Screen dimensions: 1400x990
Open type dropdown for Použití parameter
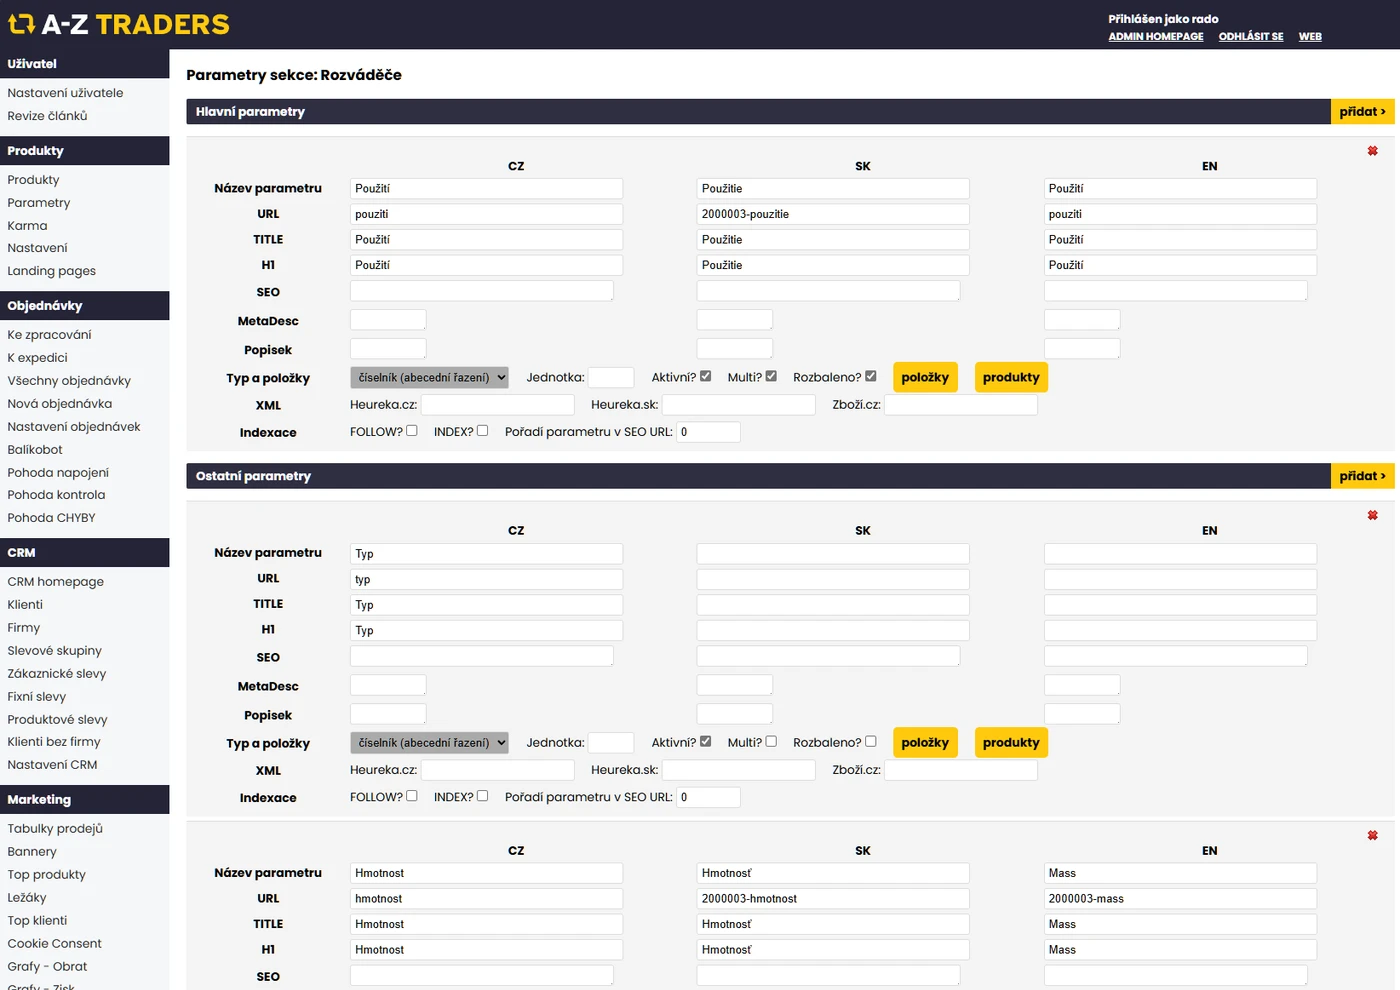[429, 378]
